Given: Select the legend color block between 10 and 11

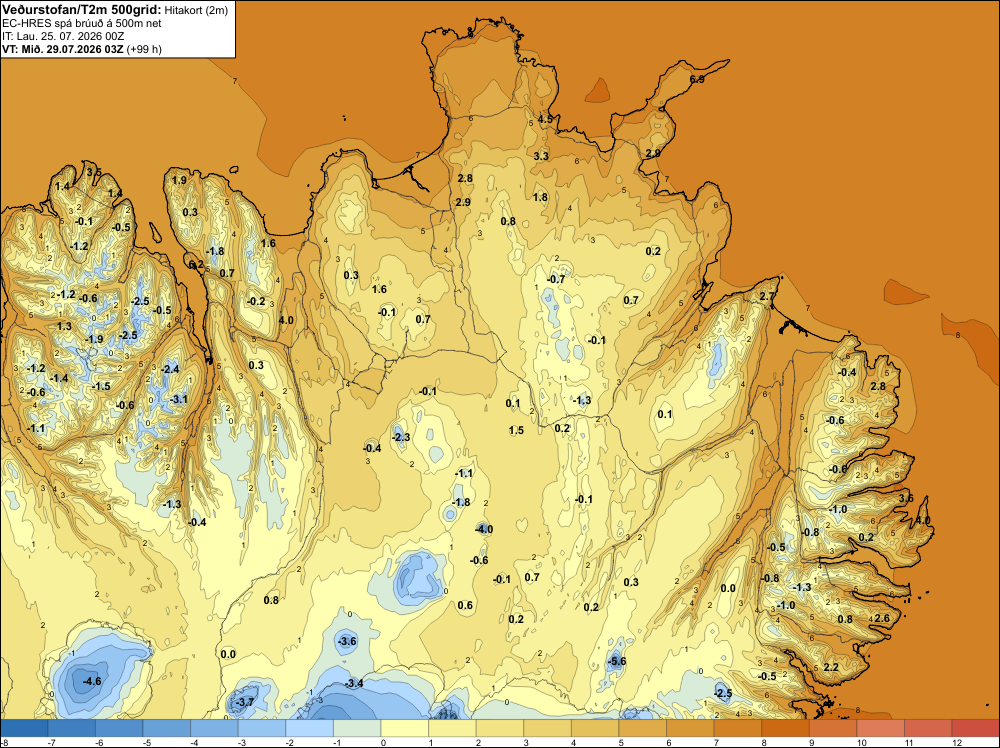Looking at the screenshot, I should click(880, 728).
